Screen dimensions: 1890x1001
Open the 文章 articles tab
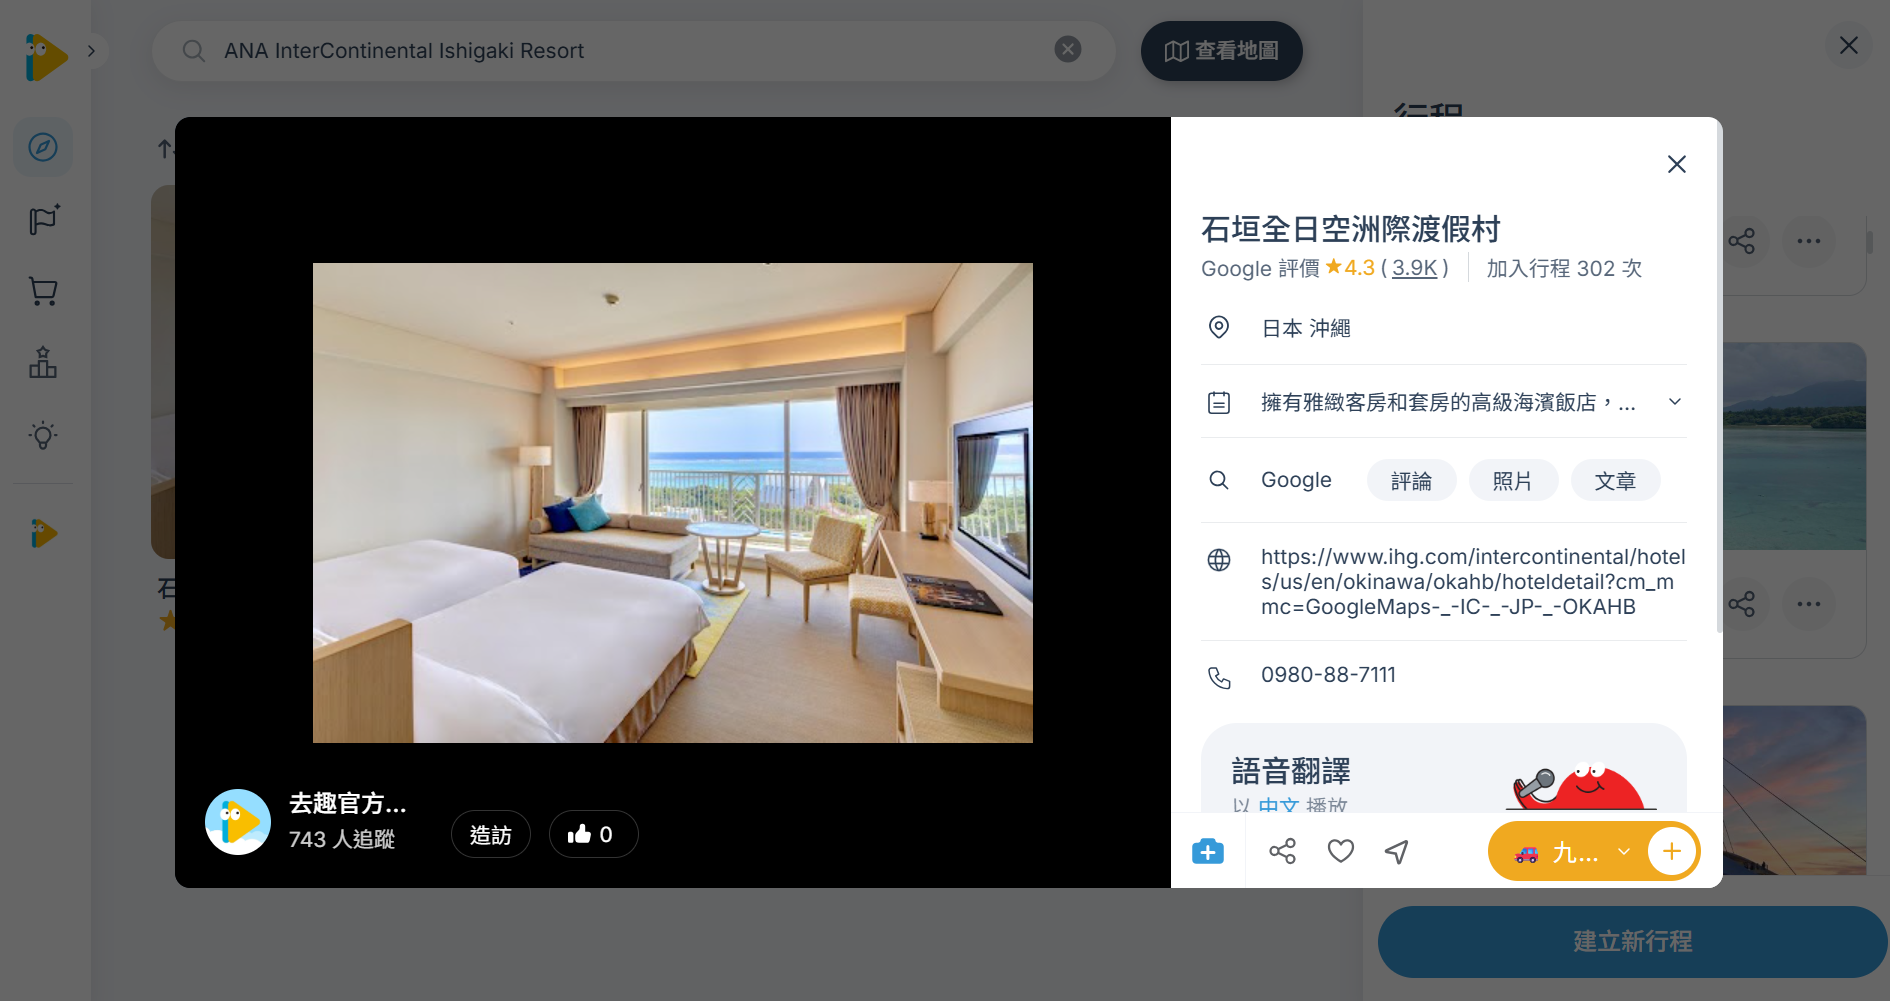[x=1615, y=481]
